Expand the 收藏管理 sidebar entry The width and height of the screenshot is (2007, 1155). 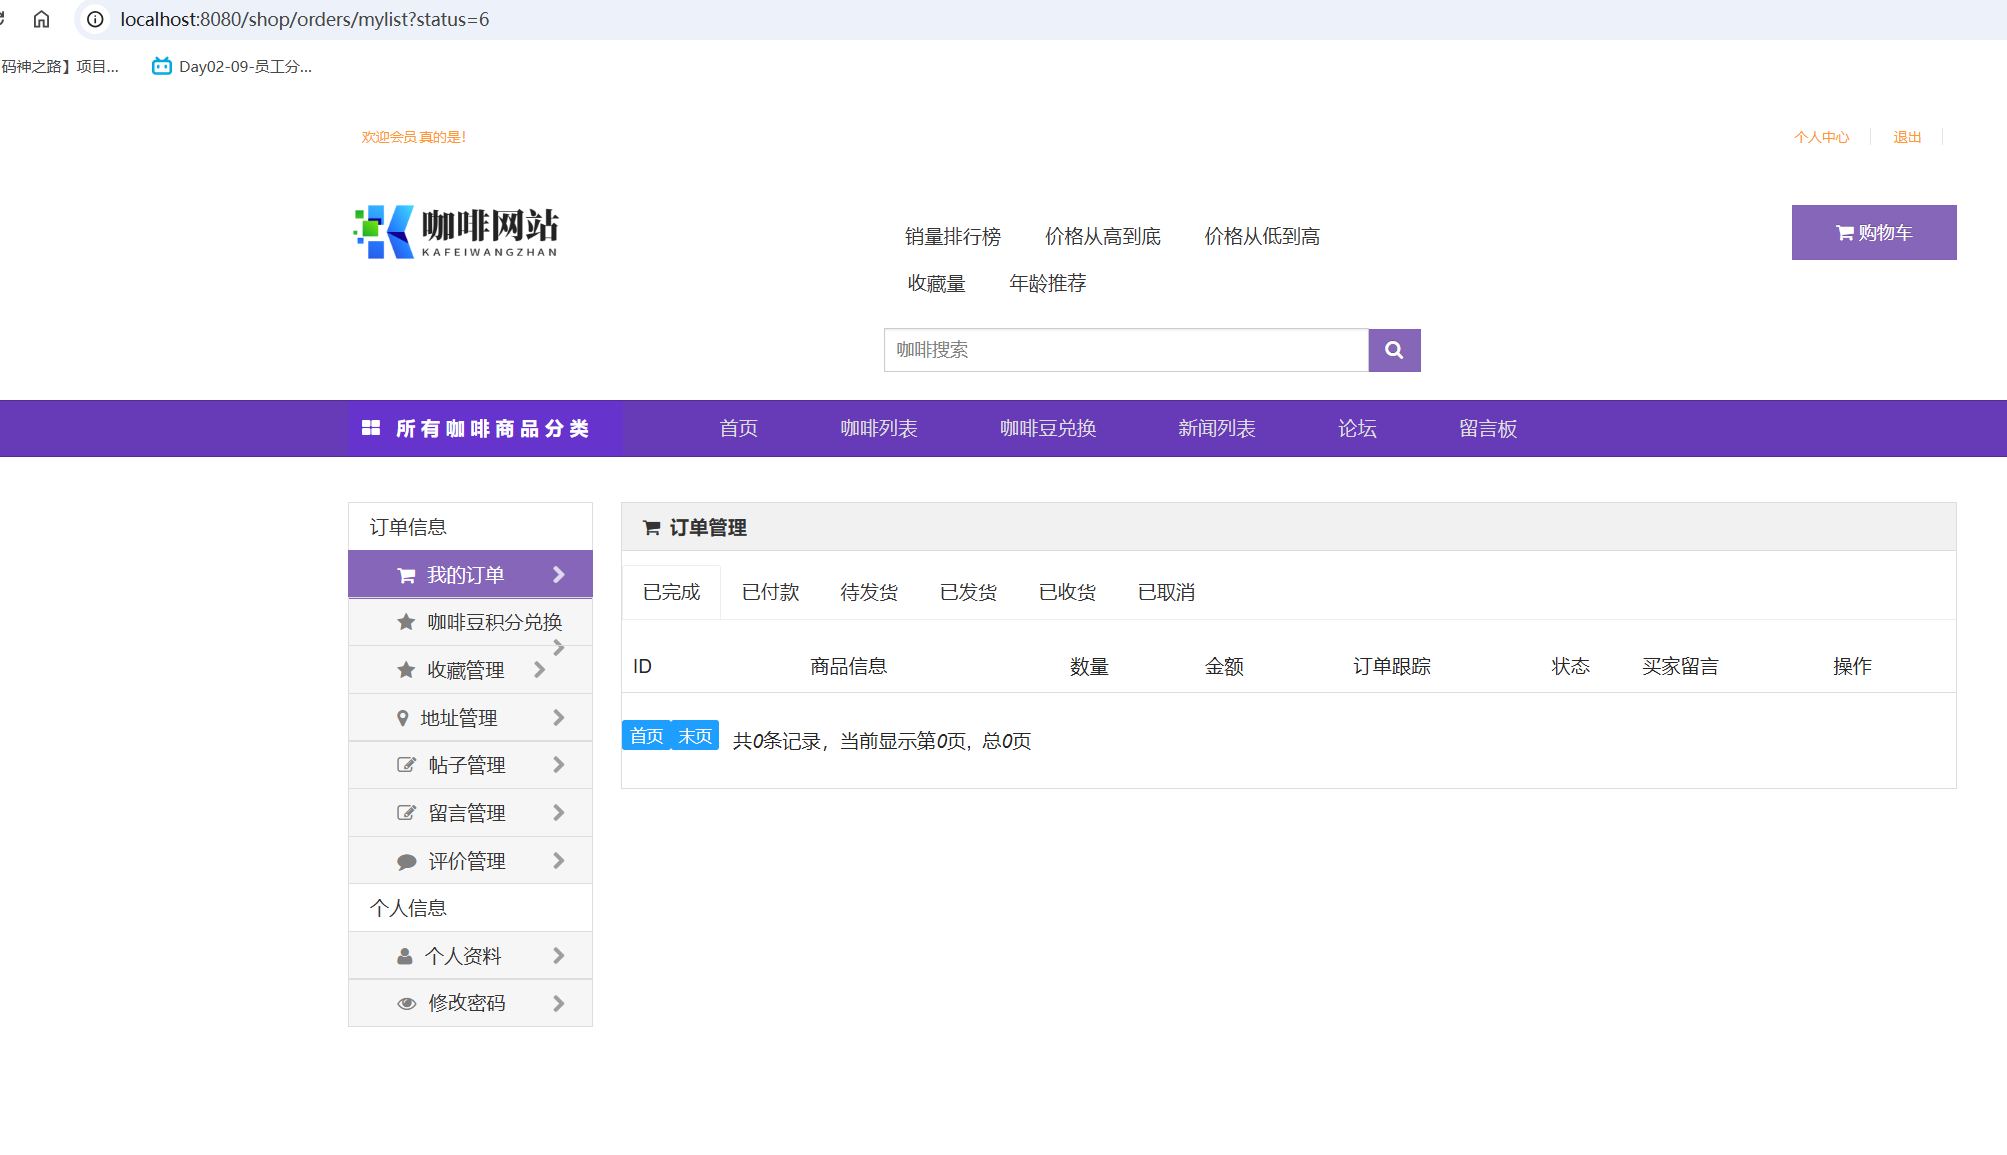[x=540, y=669]
